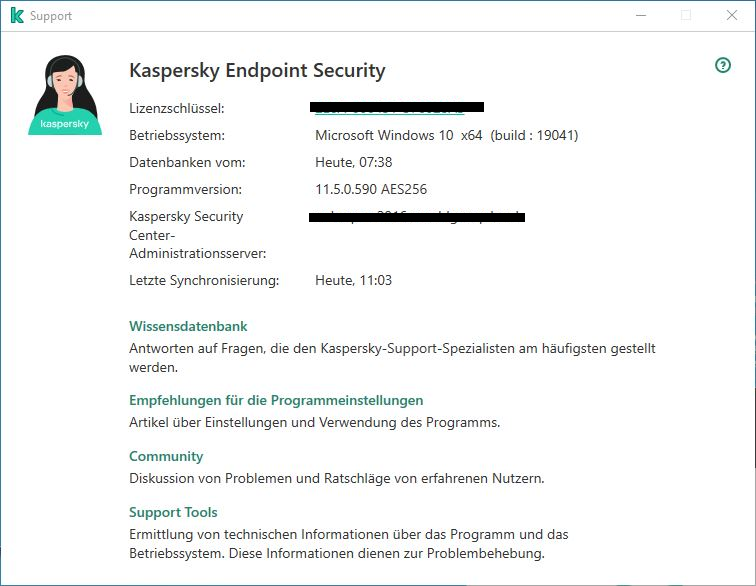Click the Letzte Synchronisierung label
This screenshot has height=586, width=756.
click(x=204, y=280)
